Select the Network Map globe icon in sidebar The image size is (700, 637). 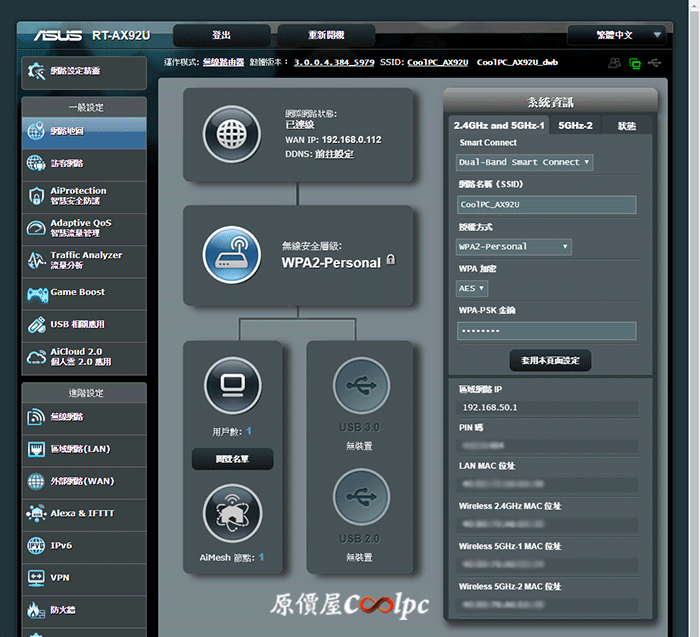36,131
